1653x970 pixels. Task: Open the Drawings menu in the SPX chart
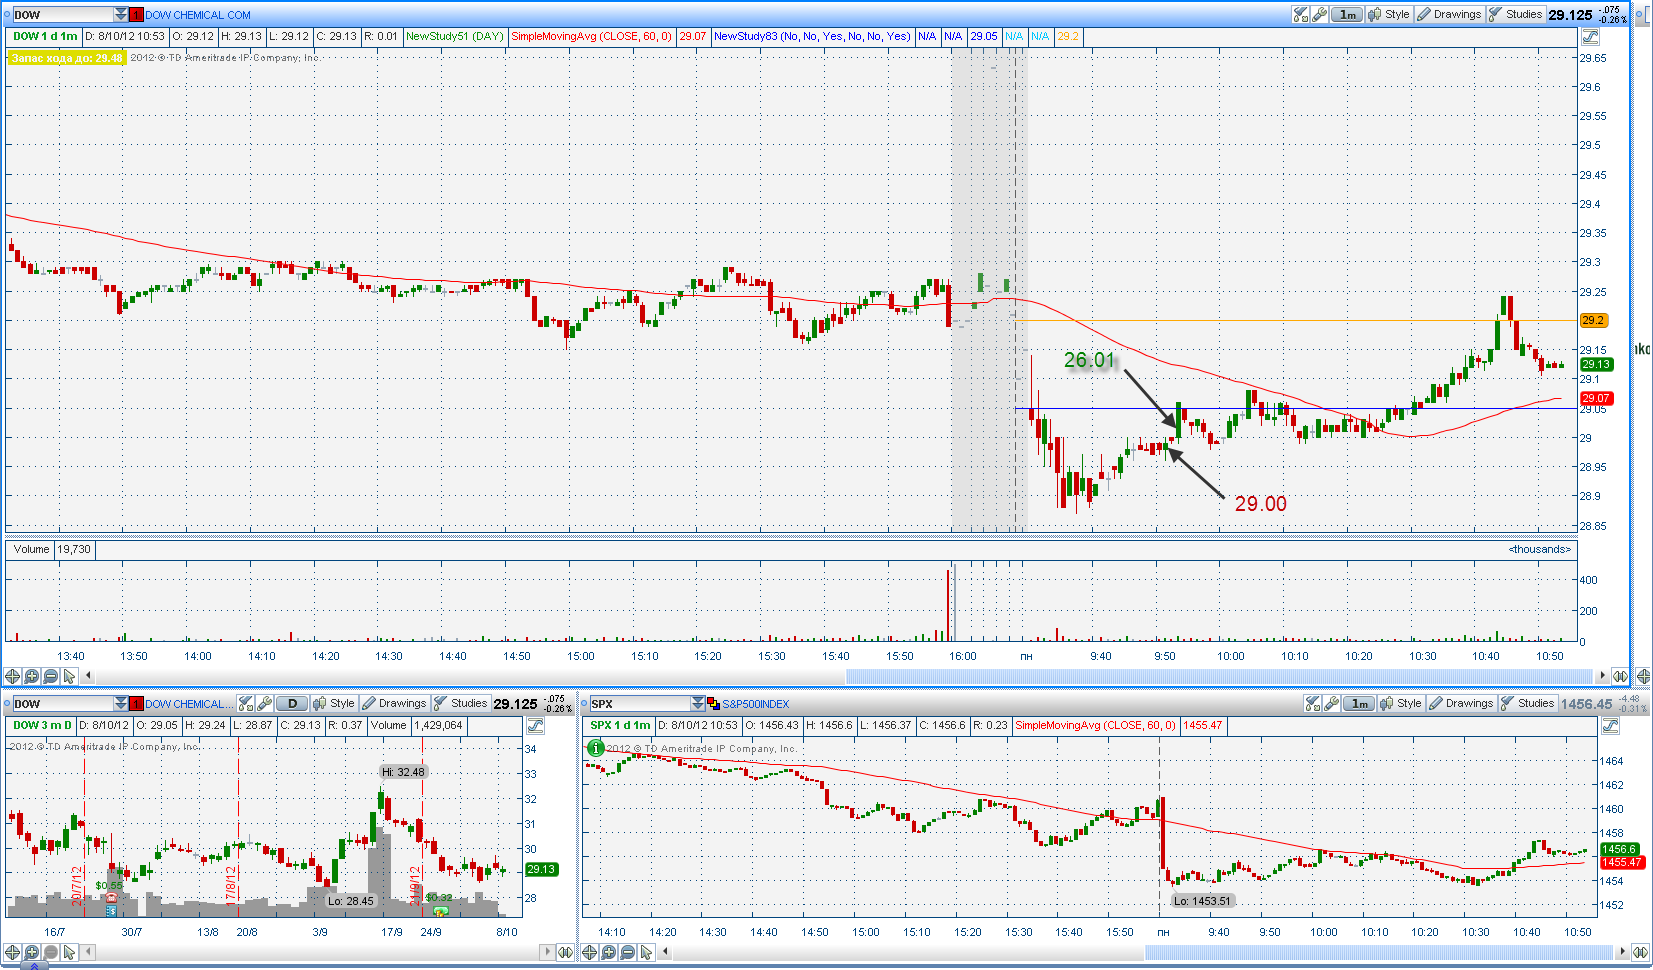(1461, 703)
